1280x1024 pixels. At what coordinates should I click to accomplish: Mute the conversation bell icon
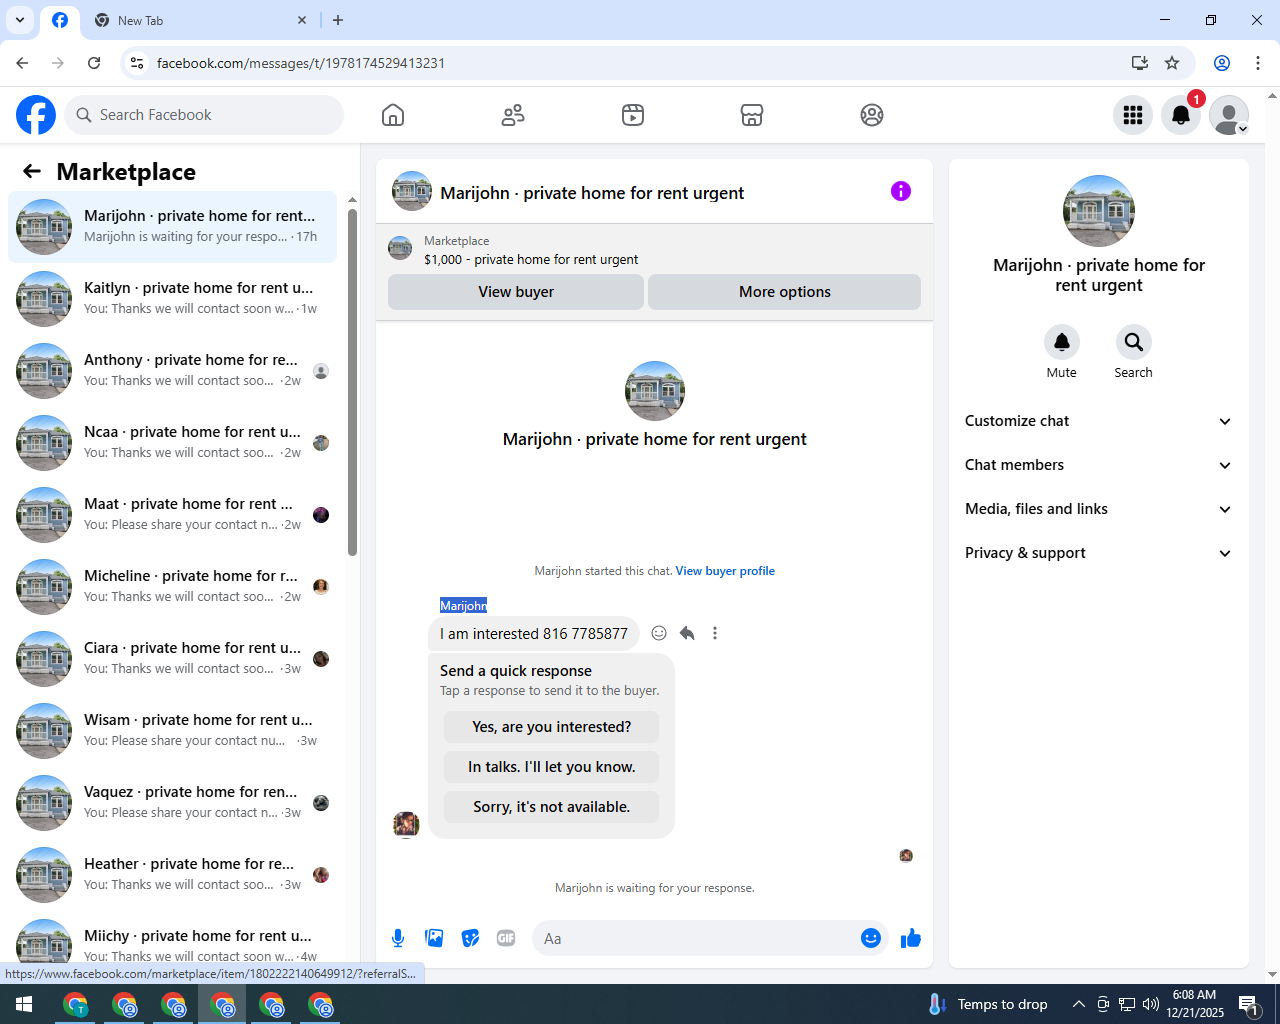coord(1062,342)
